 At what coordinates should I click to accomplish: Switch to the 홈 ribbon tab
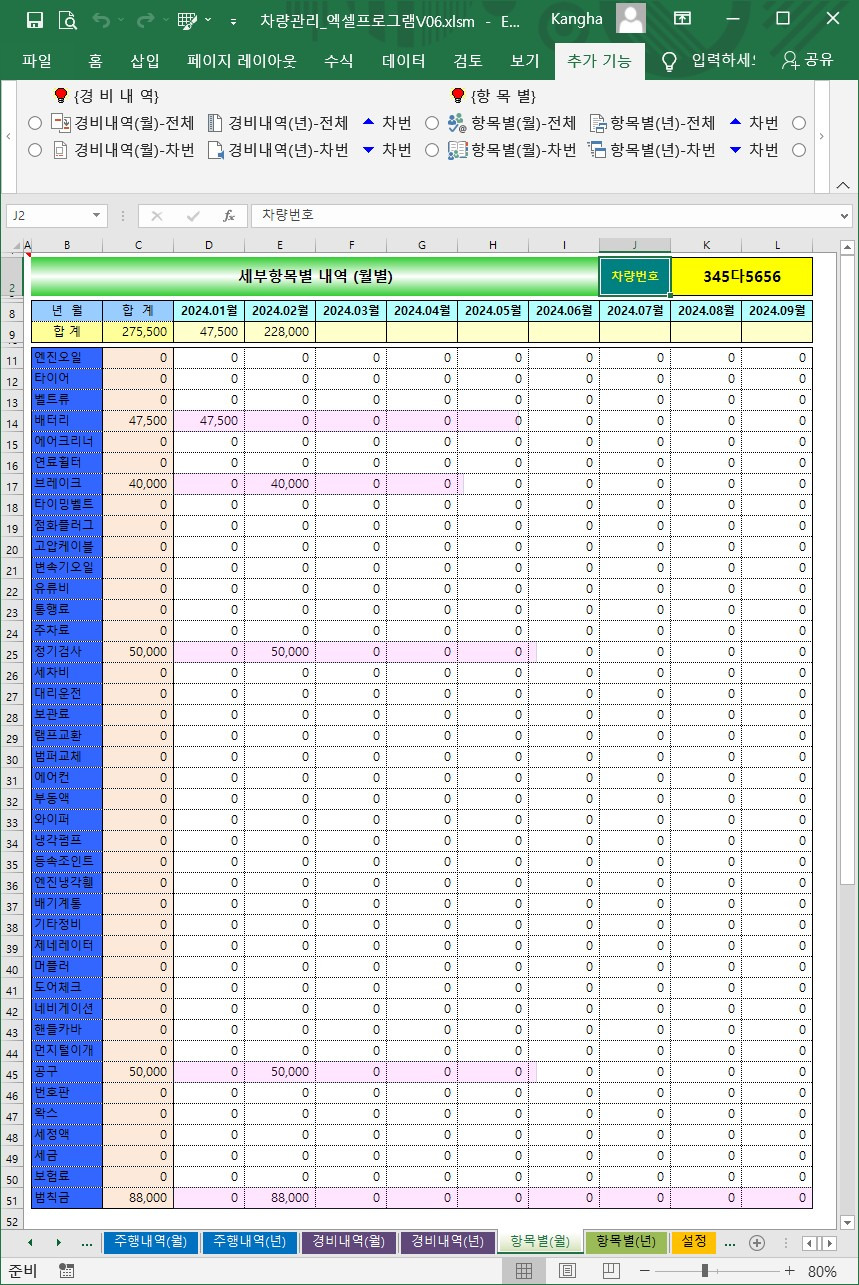[x=95, y=61]
